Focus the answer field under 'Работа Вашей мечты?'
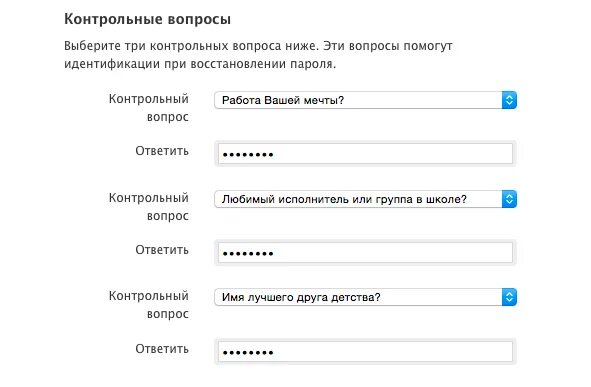This screenshot has height=387, width=591. coord(365,153)
